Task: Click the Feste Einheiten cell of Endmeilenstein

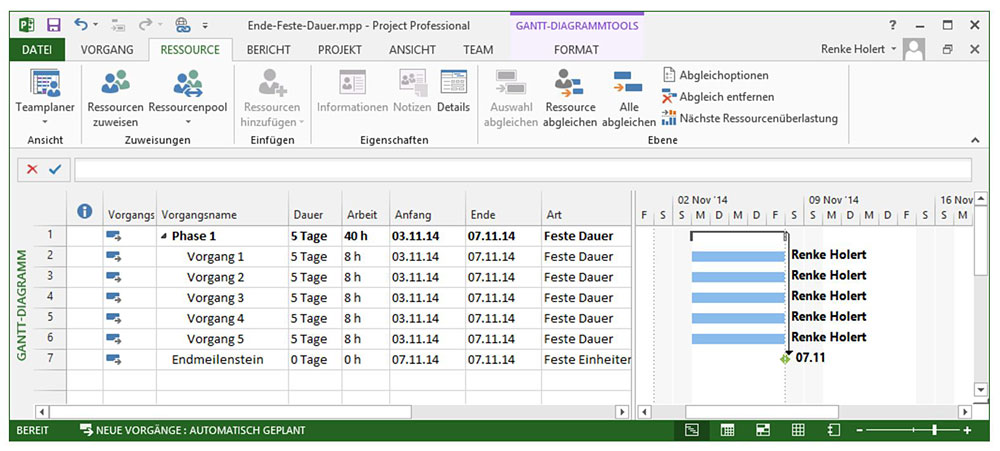Action: 585,360
